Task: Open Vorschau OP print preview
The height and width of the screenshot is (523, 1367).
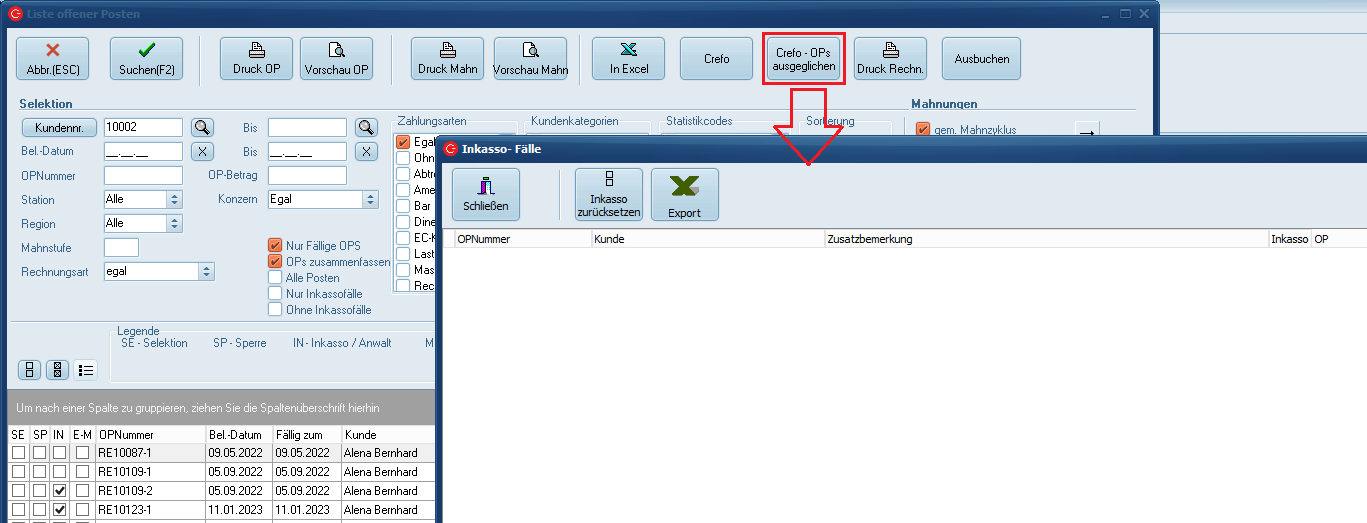Action: click(x=337, y=59)
